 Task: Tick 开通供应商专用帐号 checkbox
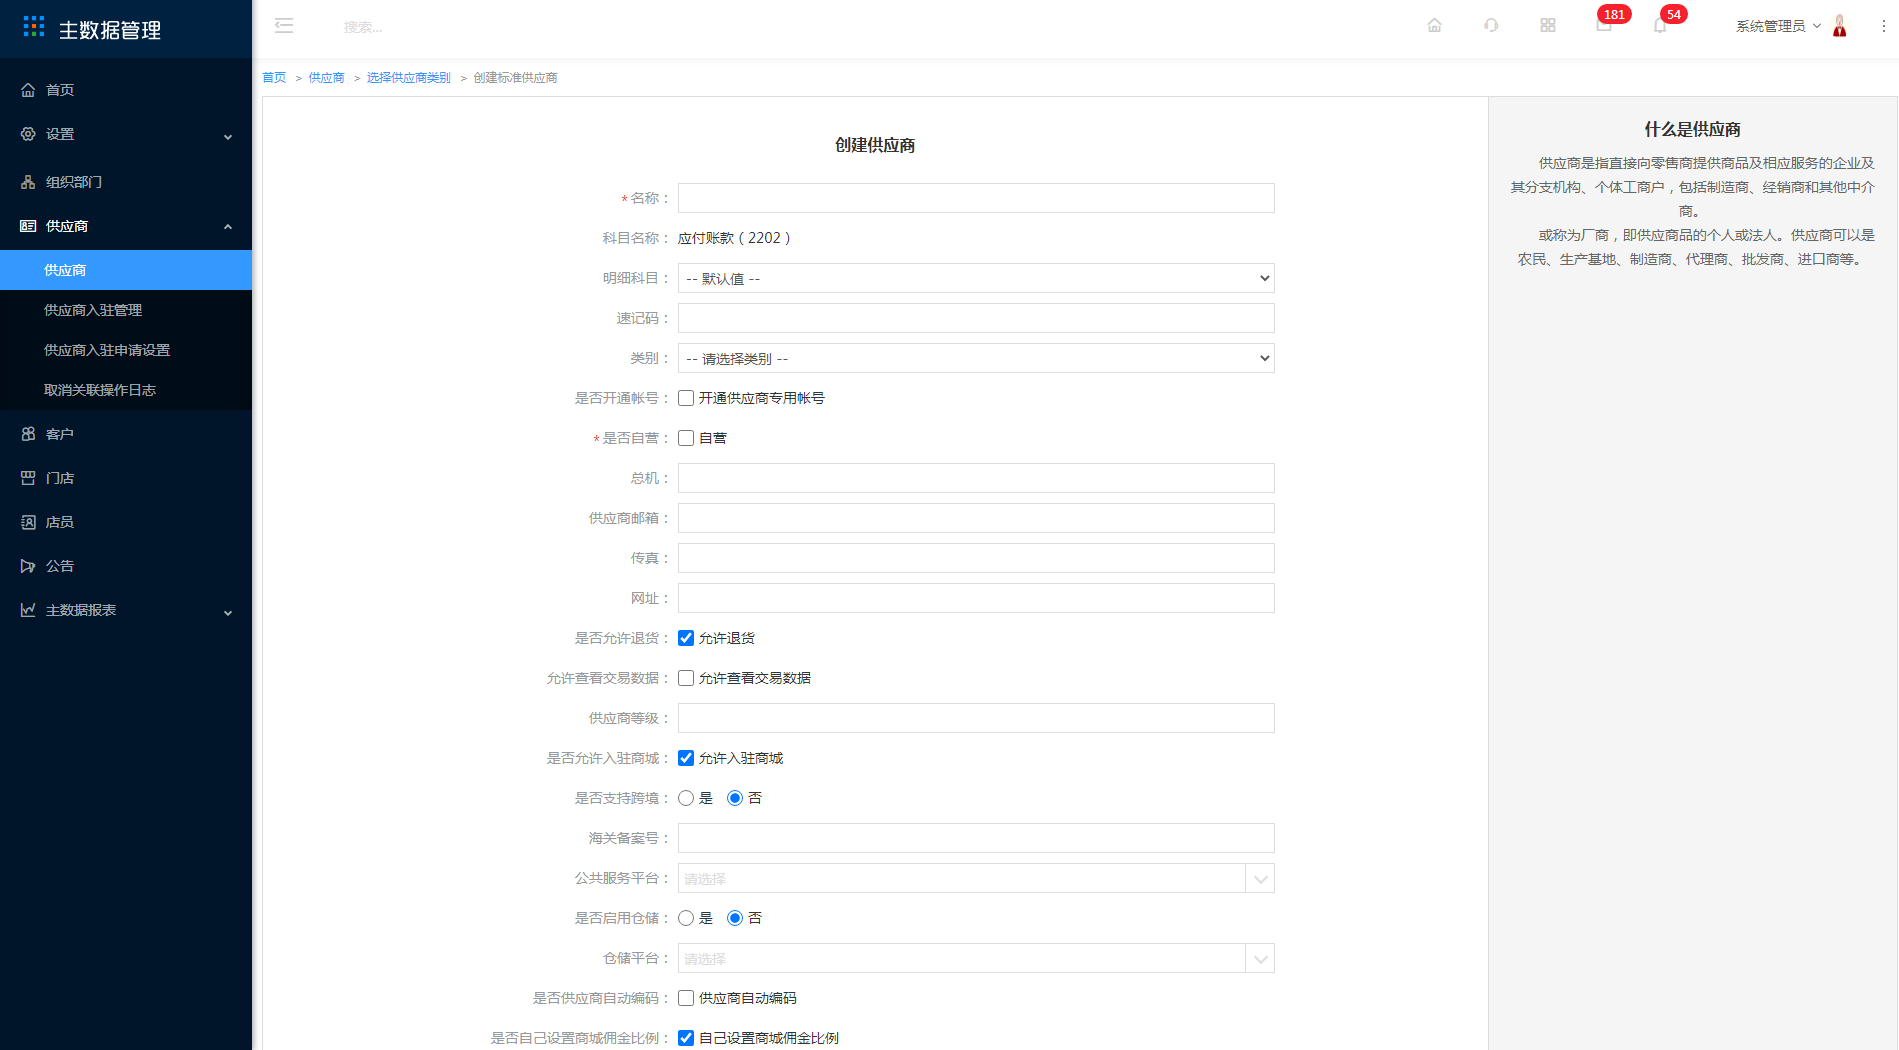686,398
